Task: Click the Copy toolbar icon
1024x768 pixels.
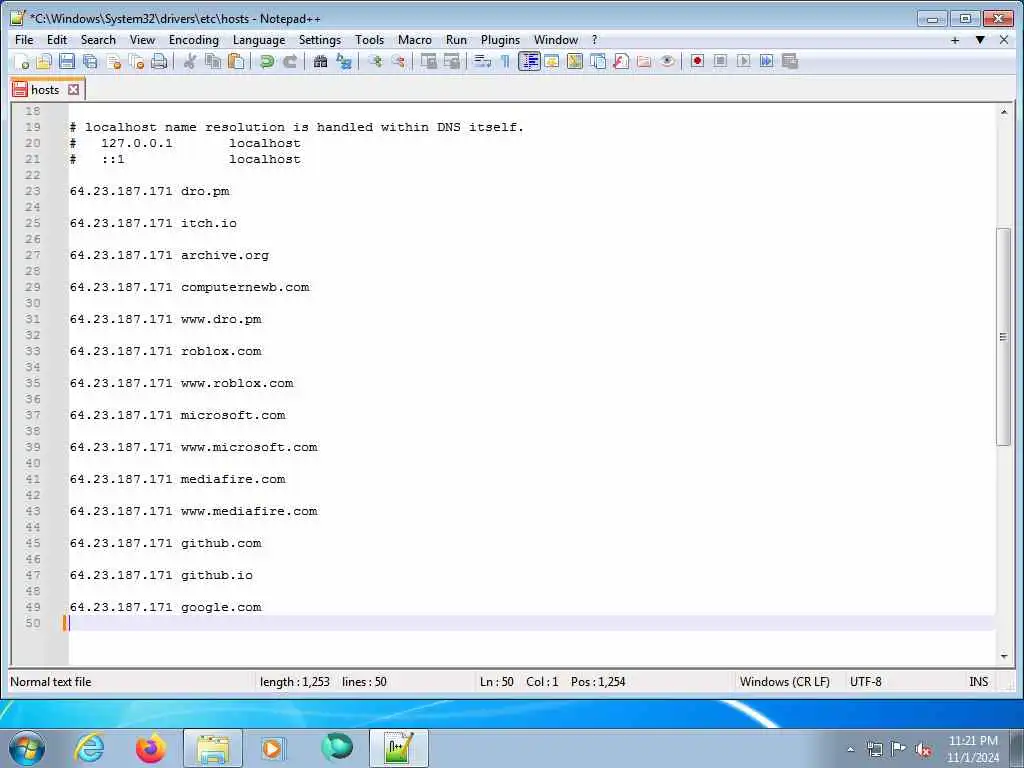Action: point(213,61)
